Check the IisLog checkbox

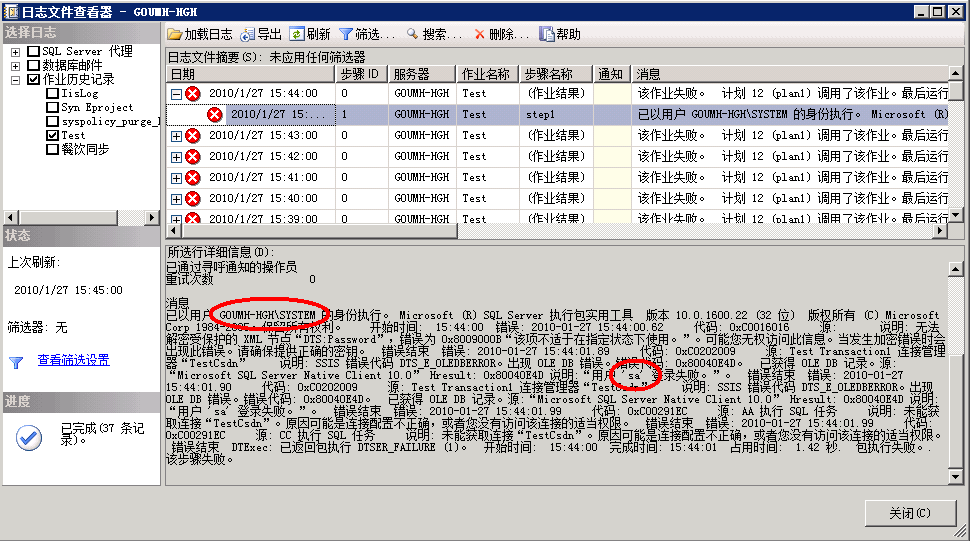pyautogui.click(x=53, y=93)
